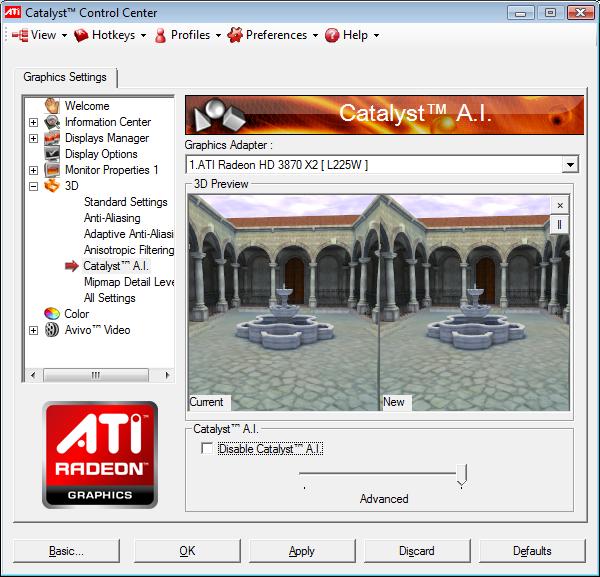600x577 pixels.
Task: Pause the 3D preview animation
Action: 560,225
